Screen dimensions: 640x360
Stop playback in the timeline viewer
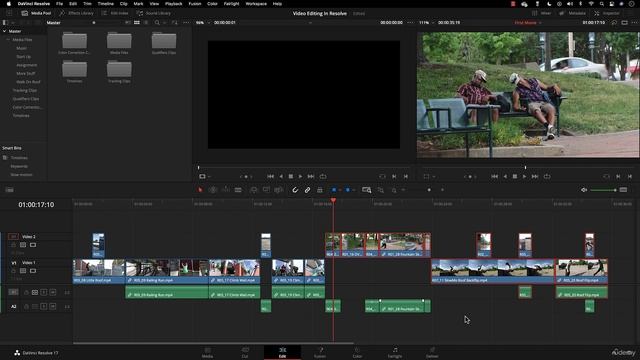(x=515, y=176)
